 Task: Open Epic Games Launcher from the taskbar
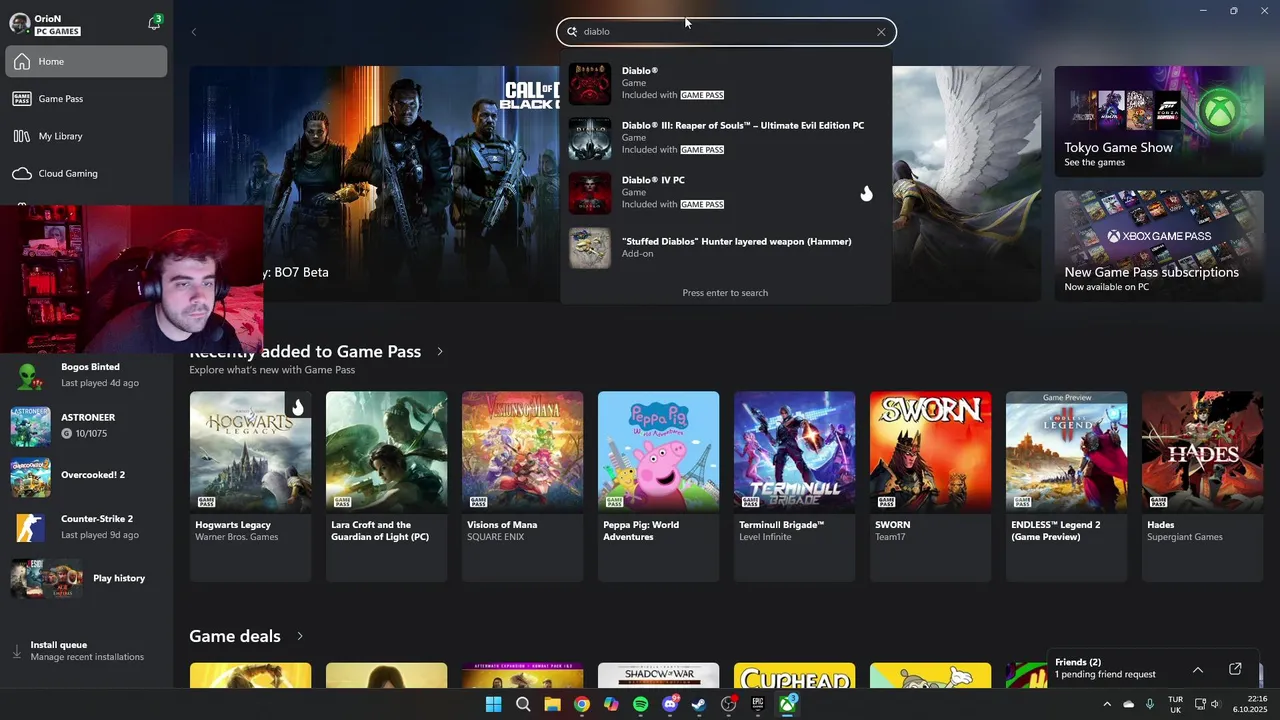tap(758, 704)
